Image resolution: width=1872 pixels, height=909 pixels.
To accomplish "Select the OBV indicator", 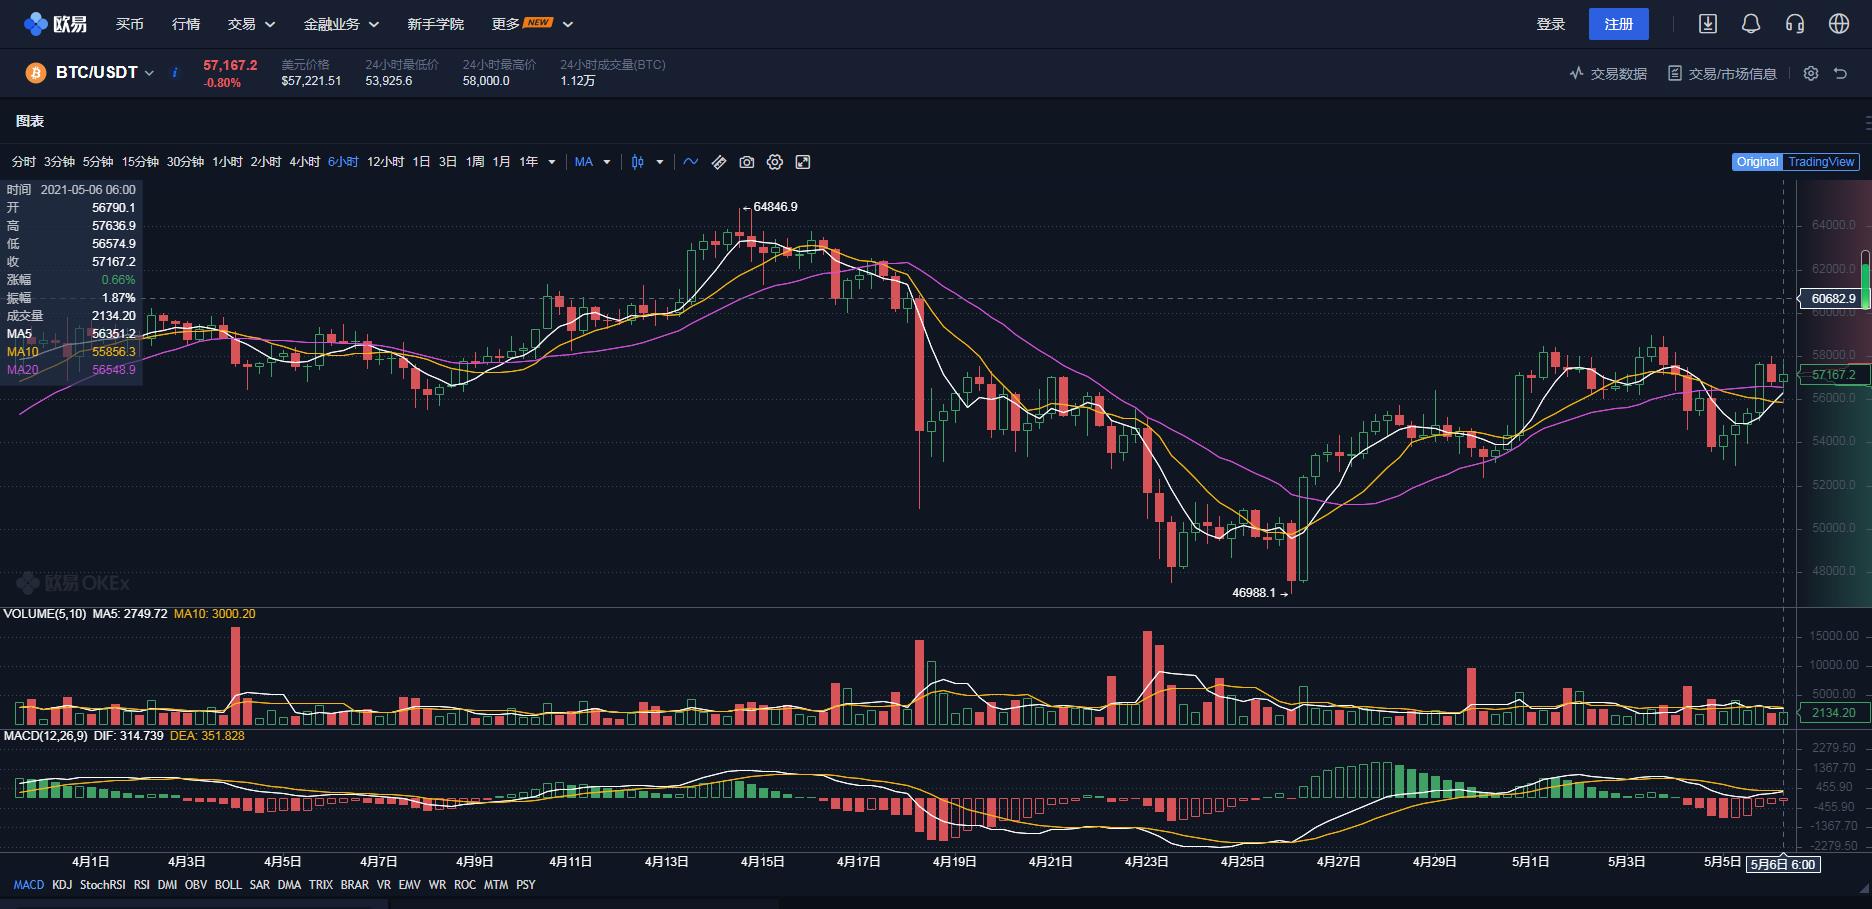I will click(x=196, y=885).
